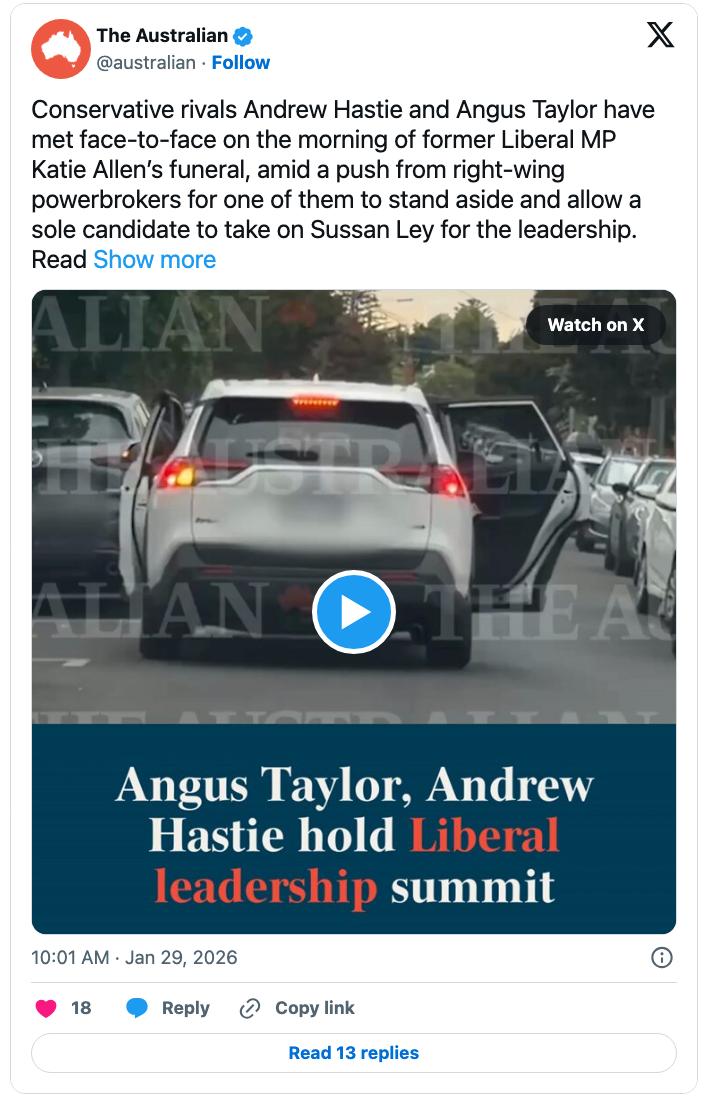The width and height of the screenshot is (707, 1104).
Task: Click the copy link chain icon
Action: (x=250, y=1008)
